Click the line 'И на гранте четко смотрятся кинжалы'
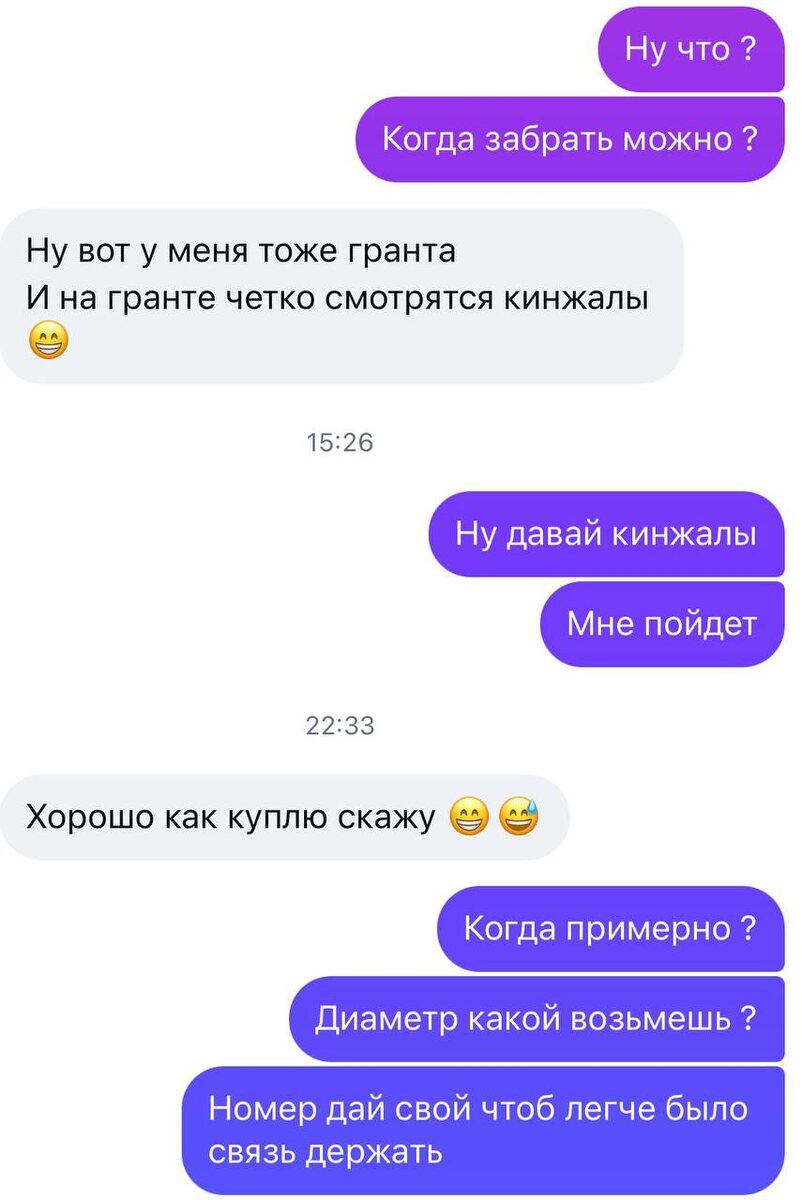This screenshot has height=1200, width=802. 337,297
